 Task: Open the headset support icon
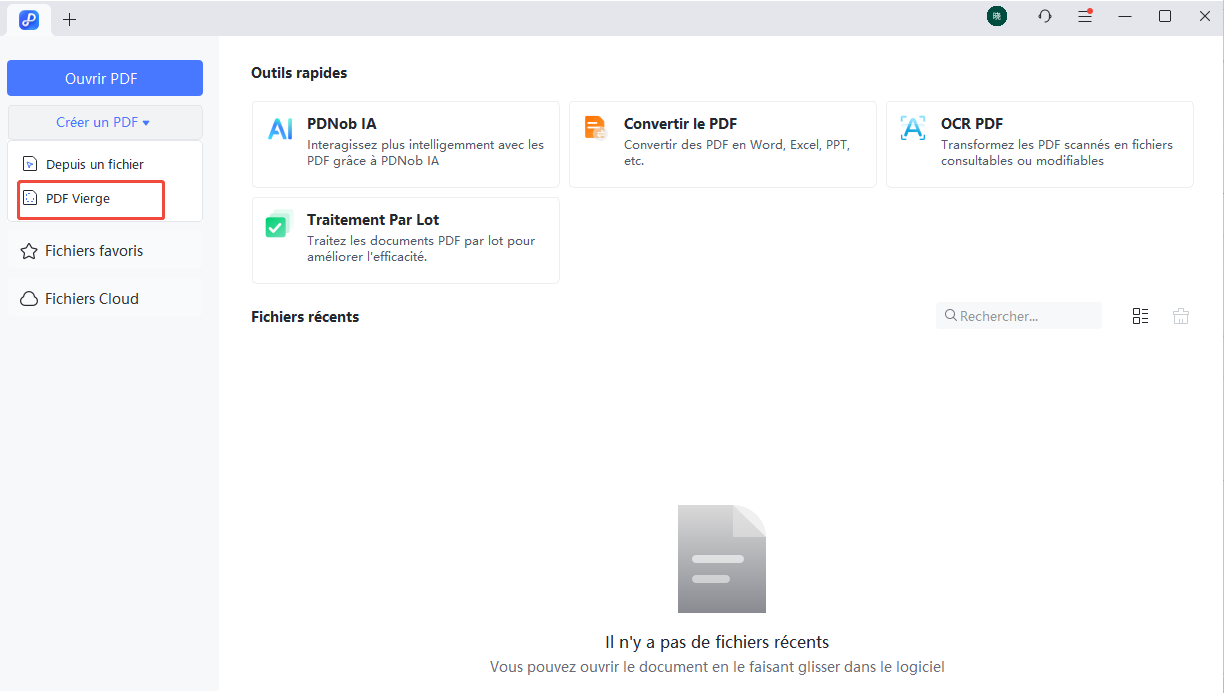[x=1044, y=16]
